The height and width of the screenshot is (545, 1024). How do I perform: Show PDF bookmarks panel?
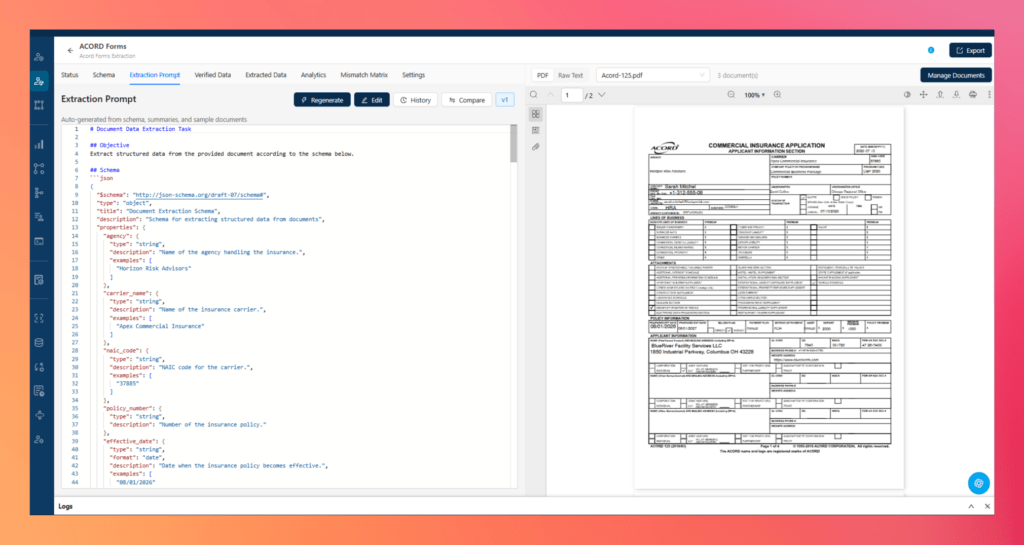pos(536,131)
